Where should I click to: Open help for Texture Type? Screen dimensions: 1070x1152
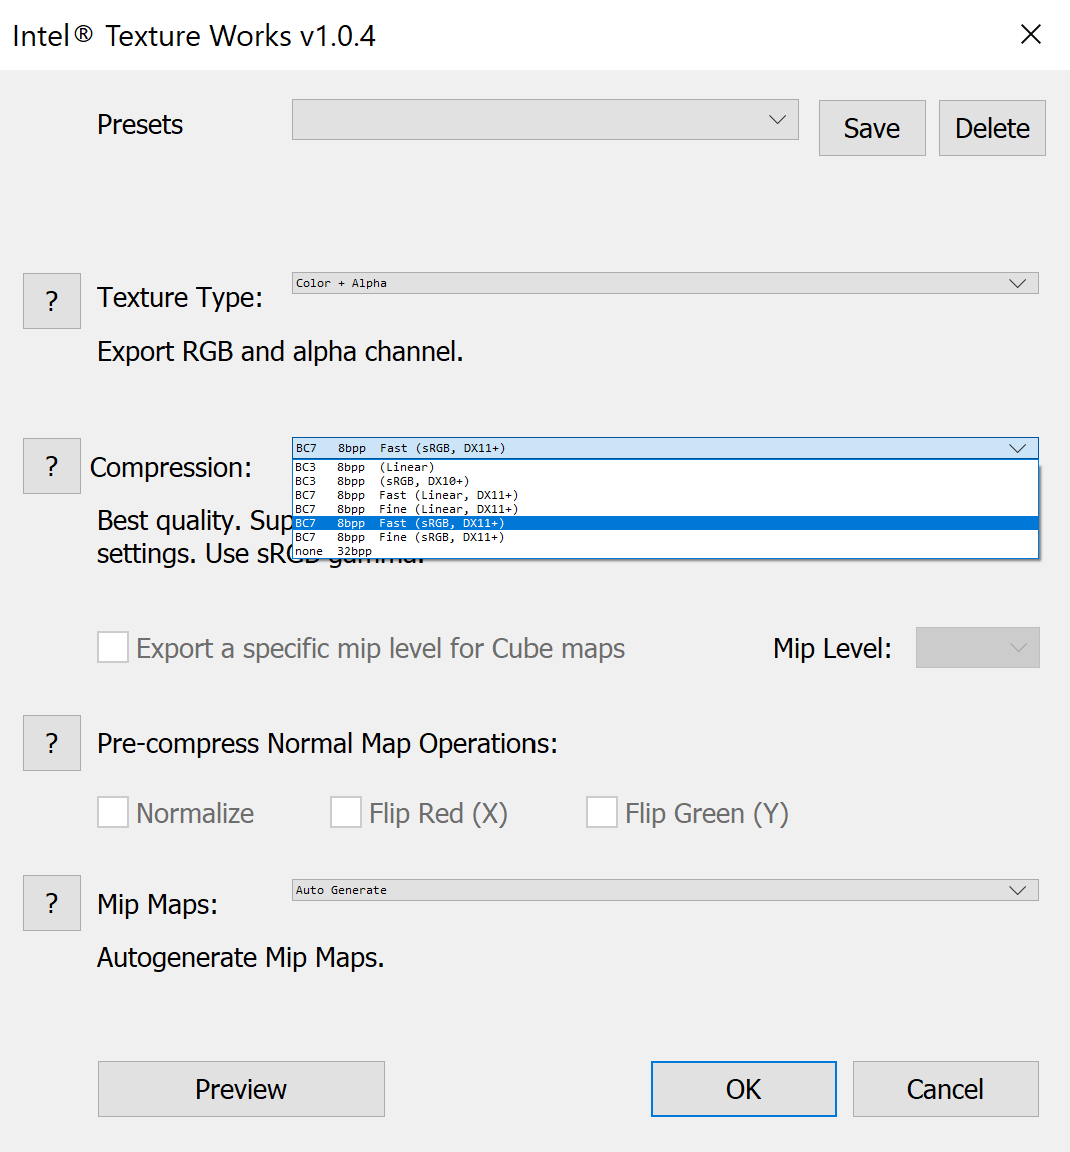tap(51, 301)
